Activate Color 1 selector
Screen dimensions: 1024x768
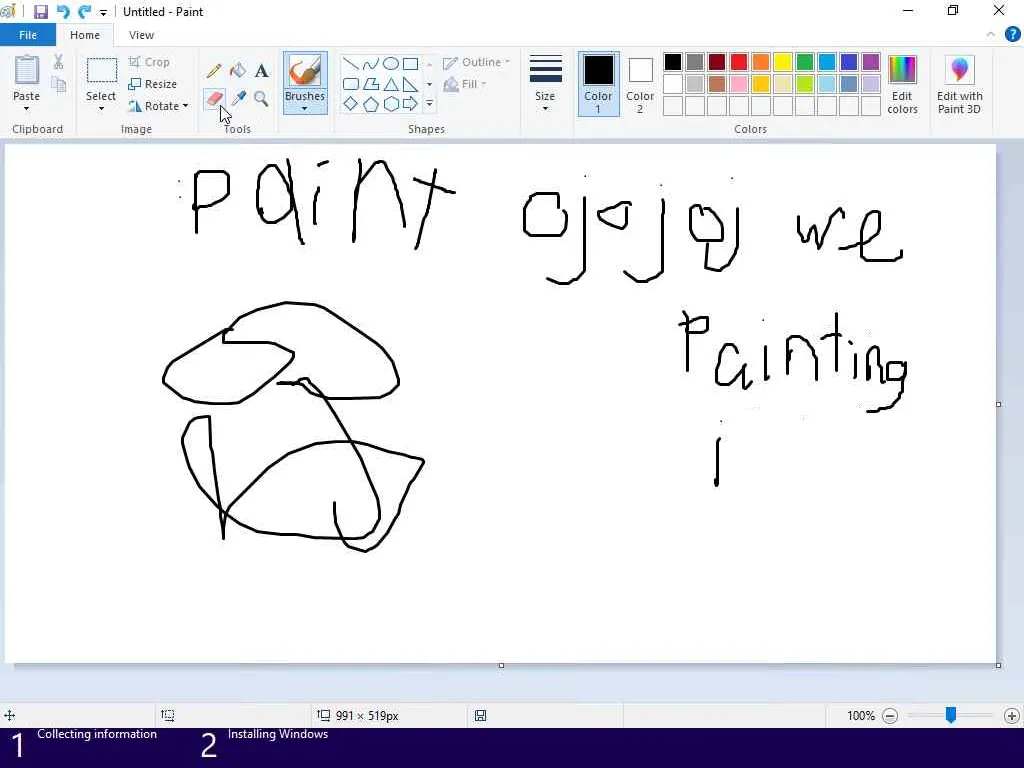tap(598, 85)
